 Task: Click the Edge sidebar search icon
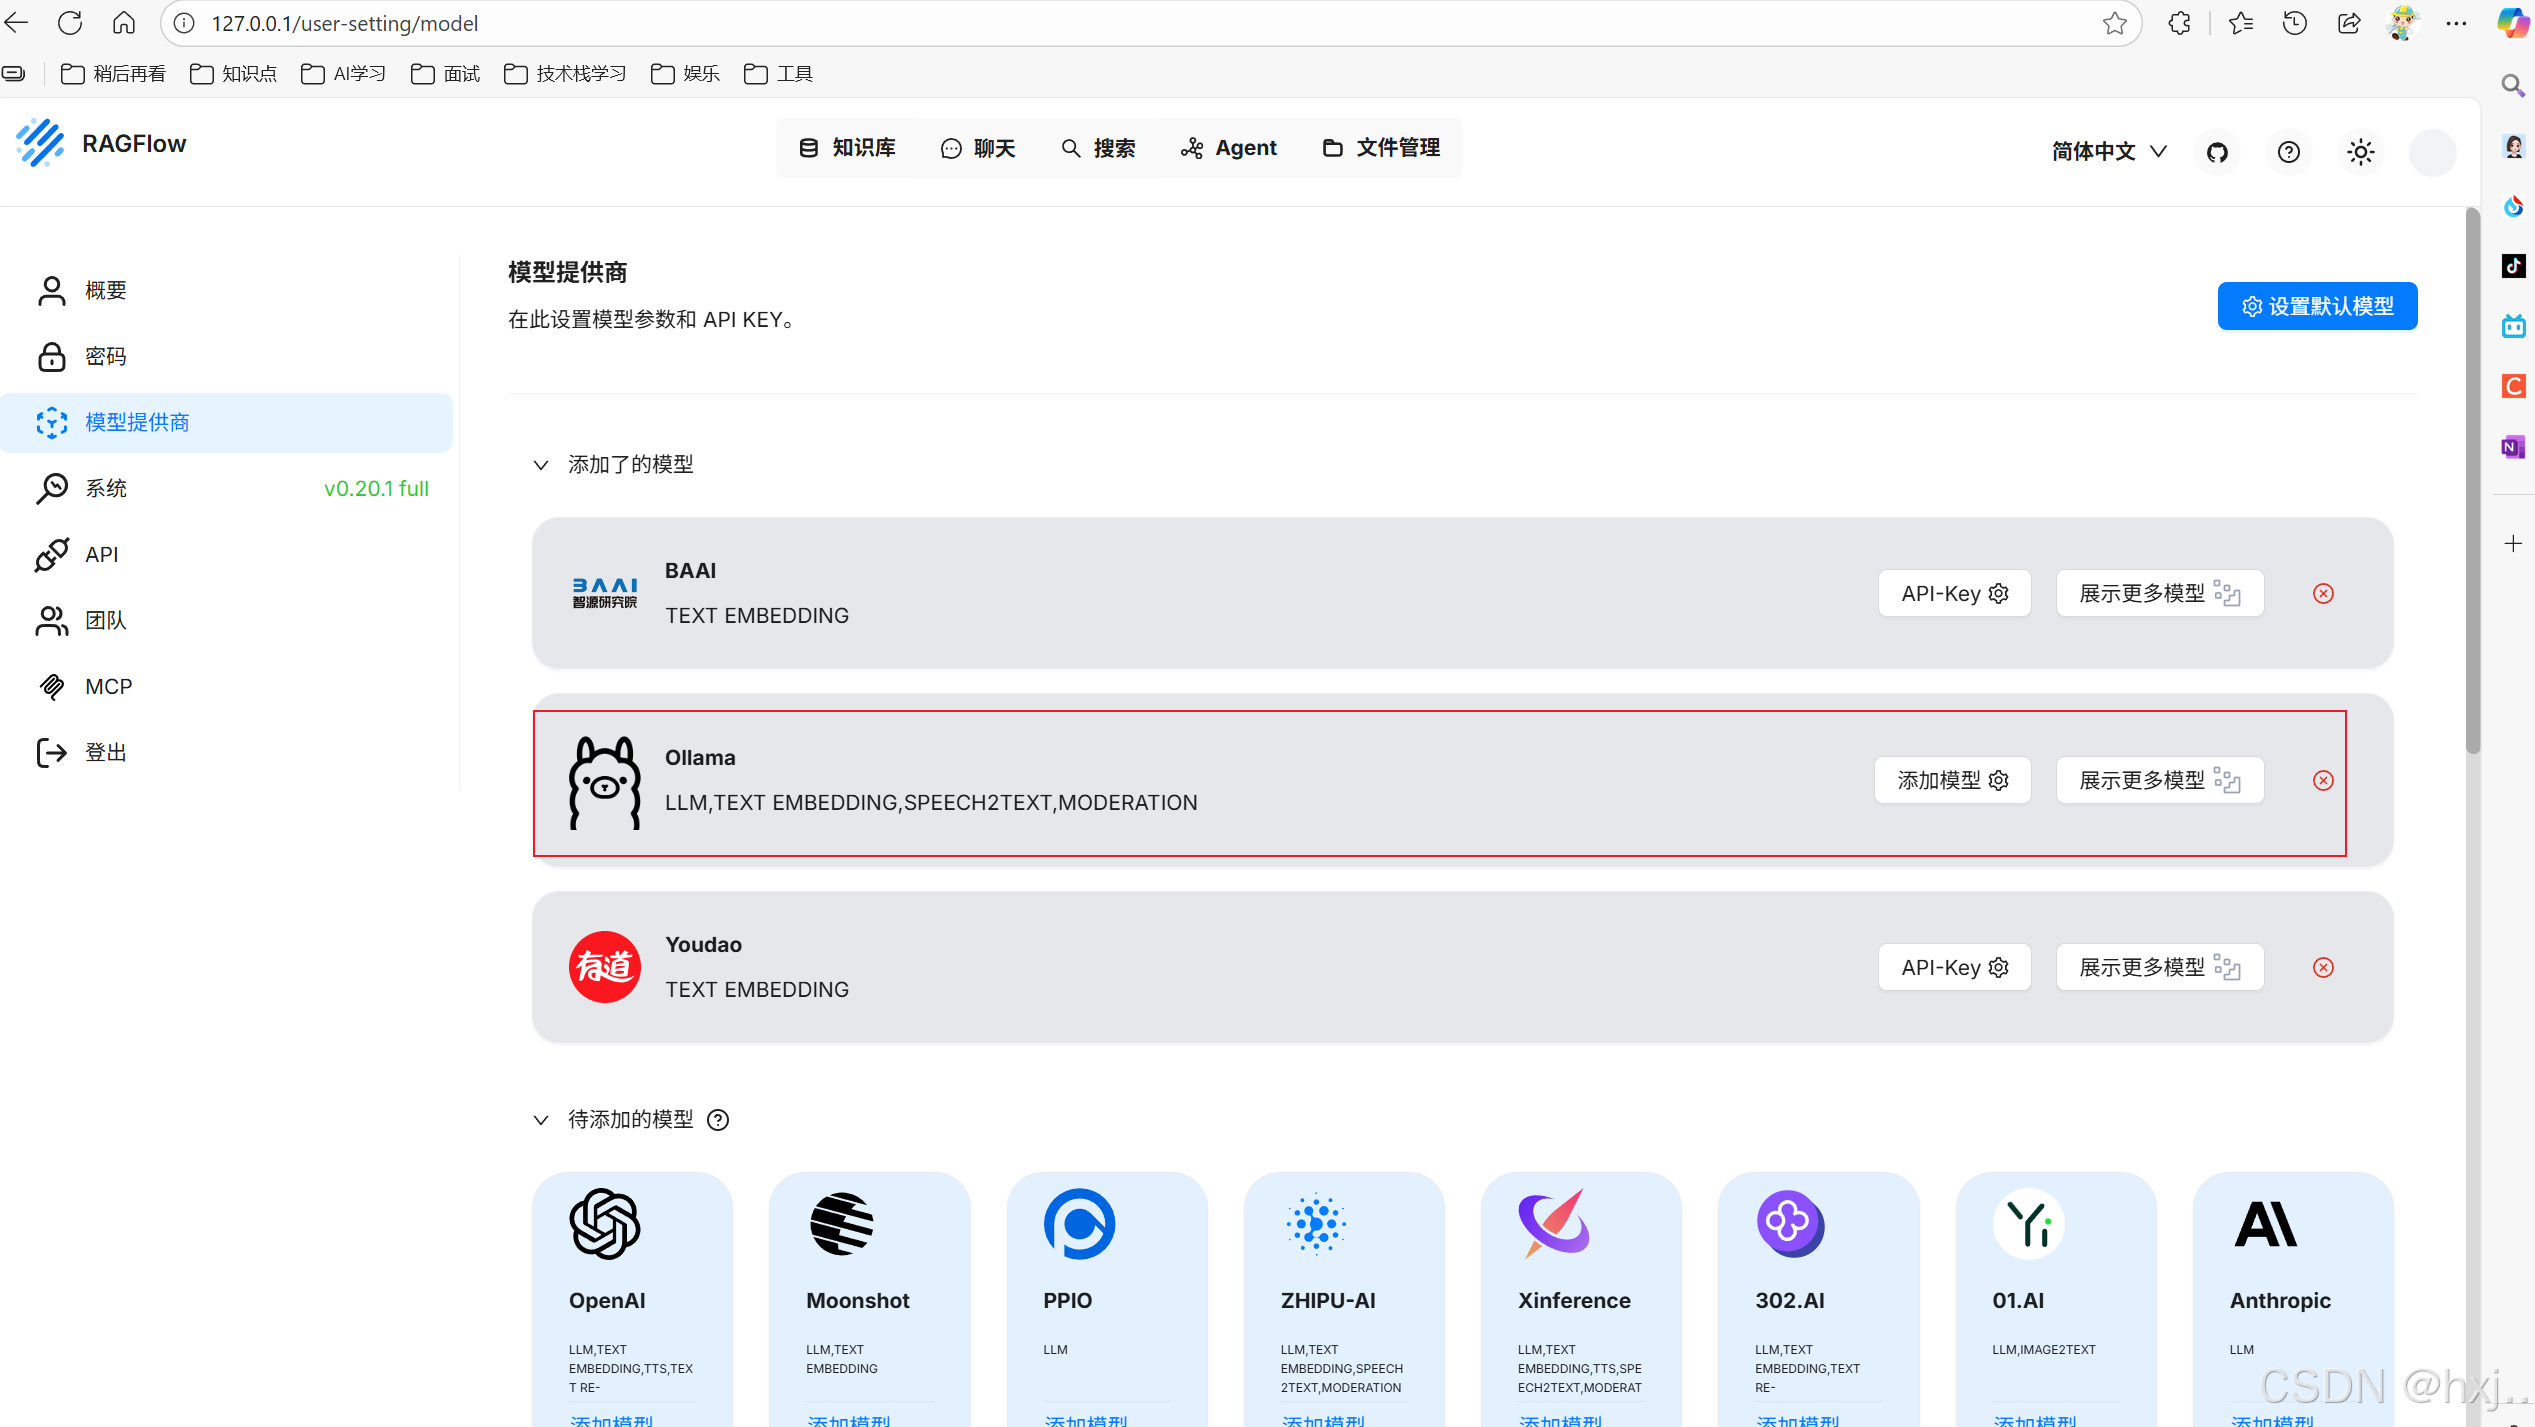coord(2512,87)
